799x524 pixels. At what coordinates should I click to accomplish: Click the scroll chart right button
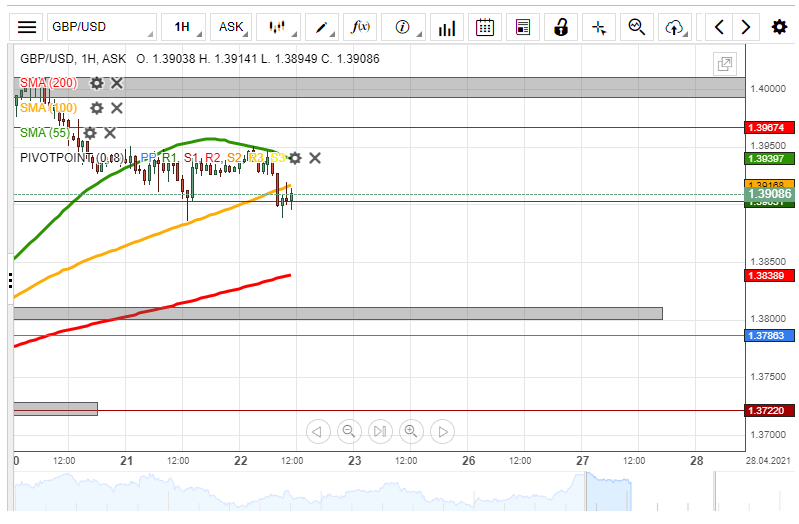442,432
